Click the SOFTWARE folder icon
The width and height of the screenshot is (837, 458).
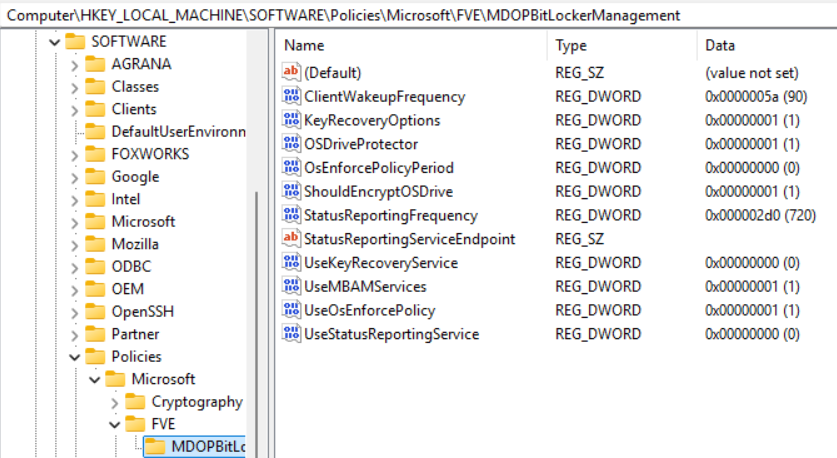pyautogui.click(x=75, y=42)
